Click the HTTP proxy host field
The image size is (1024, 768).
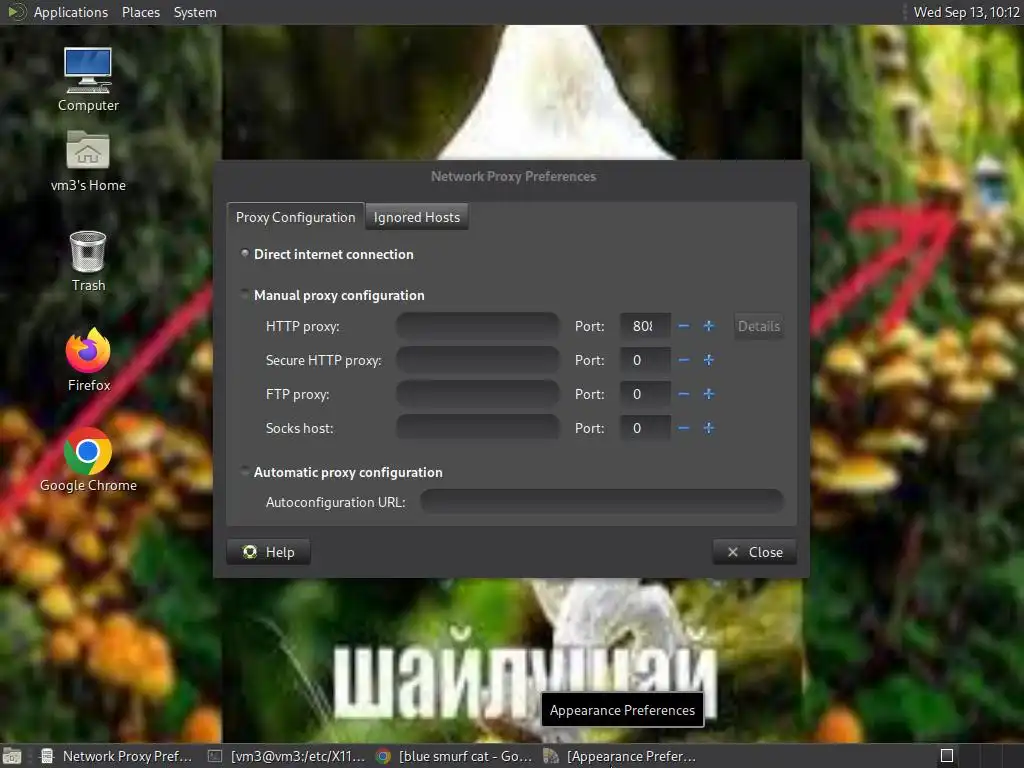click(477, 326)
